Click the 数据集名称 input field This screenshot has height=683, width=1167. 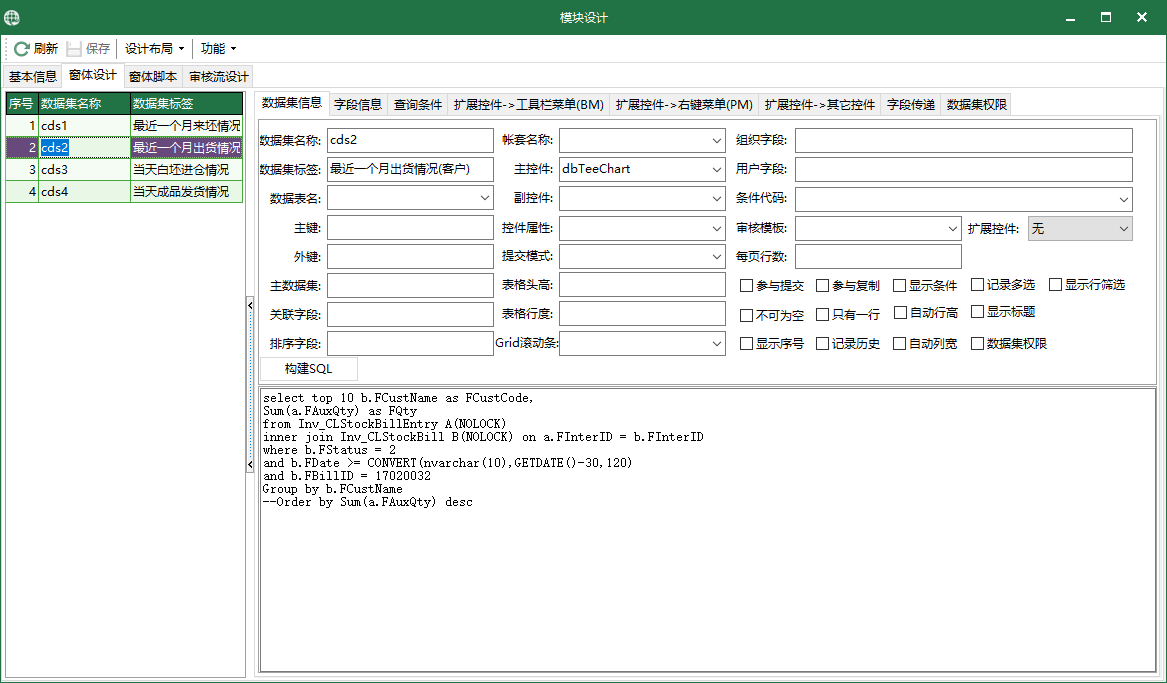pos(410,140)
